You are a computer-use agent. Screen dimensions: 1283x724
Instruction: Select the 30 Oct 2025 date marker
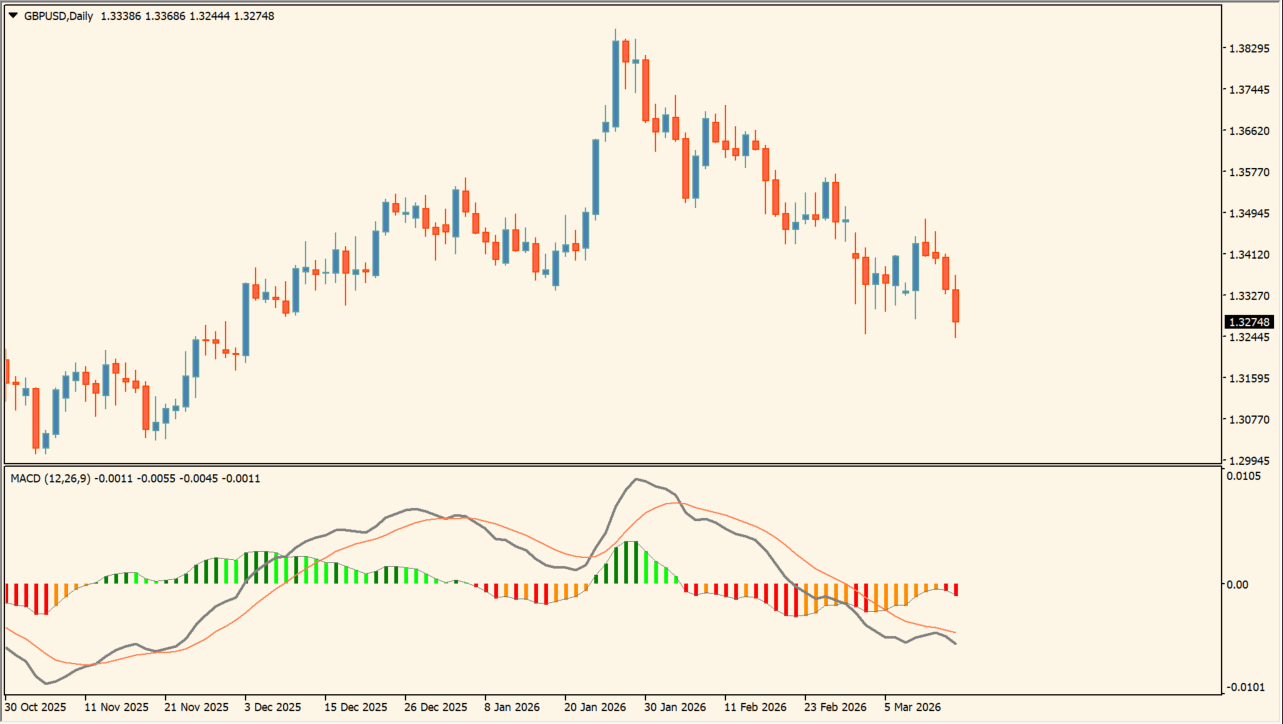pyautogui.click(x=37, y=707)
